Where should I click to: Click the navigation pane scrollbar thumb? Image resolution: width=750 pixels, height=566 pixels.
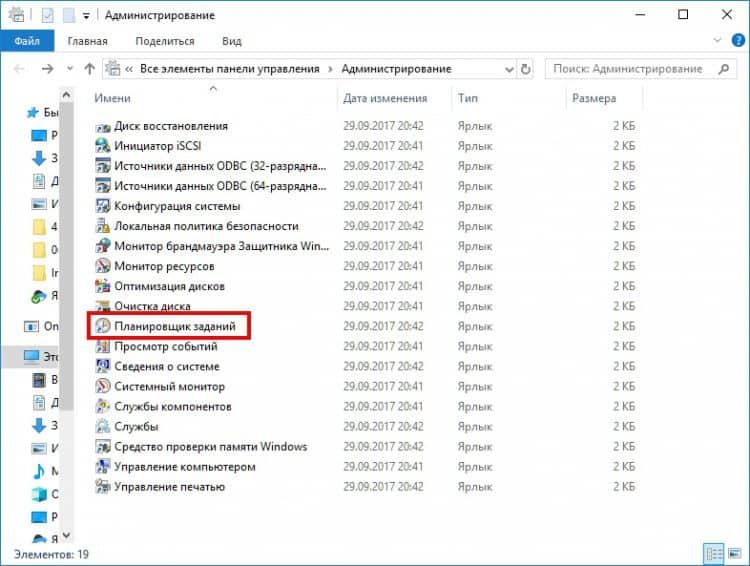66,256
